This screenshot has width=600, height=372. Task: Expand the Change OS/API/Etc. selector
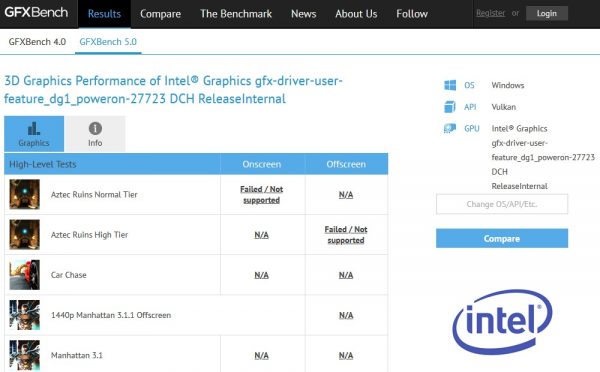[502, 204]
